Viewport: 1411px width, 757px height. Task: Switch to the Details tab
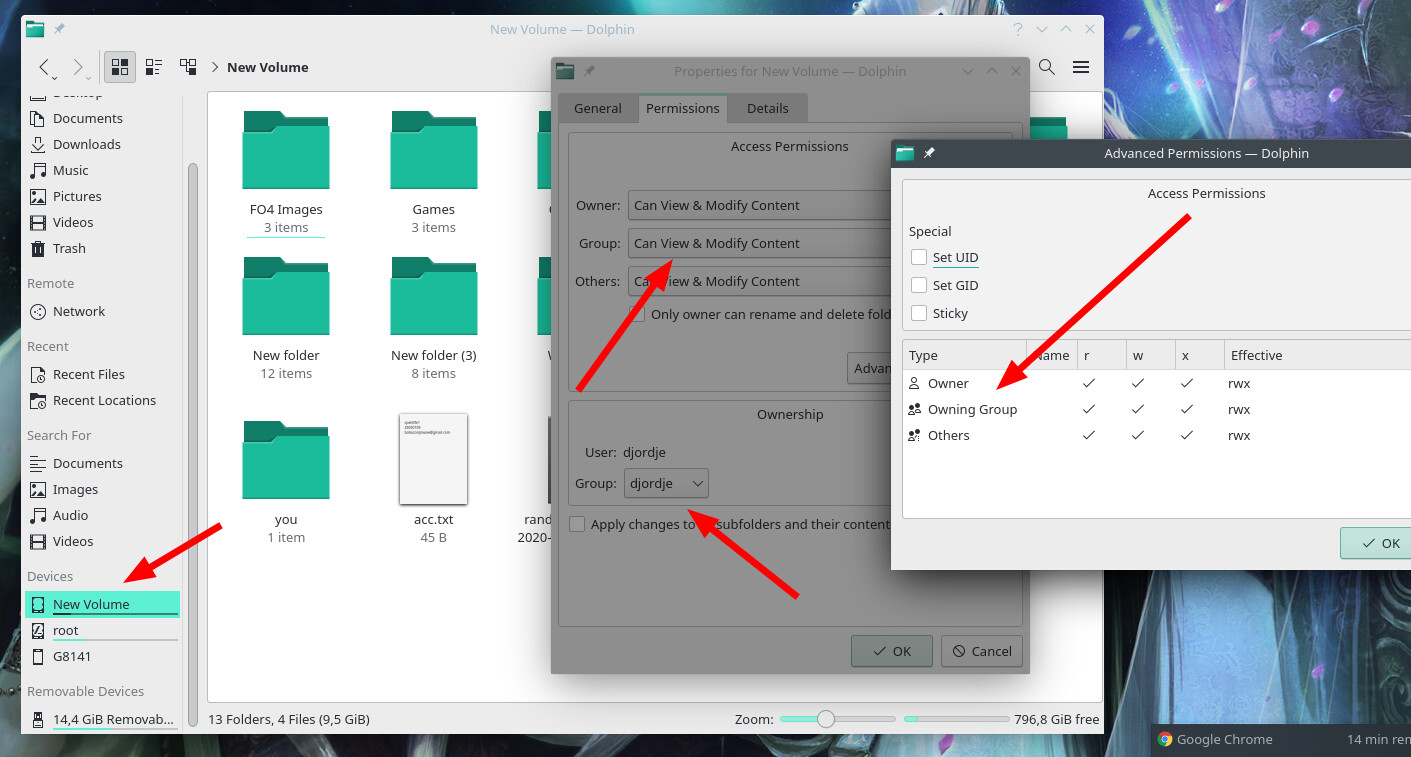768,108
